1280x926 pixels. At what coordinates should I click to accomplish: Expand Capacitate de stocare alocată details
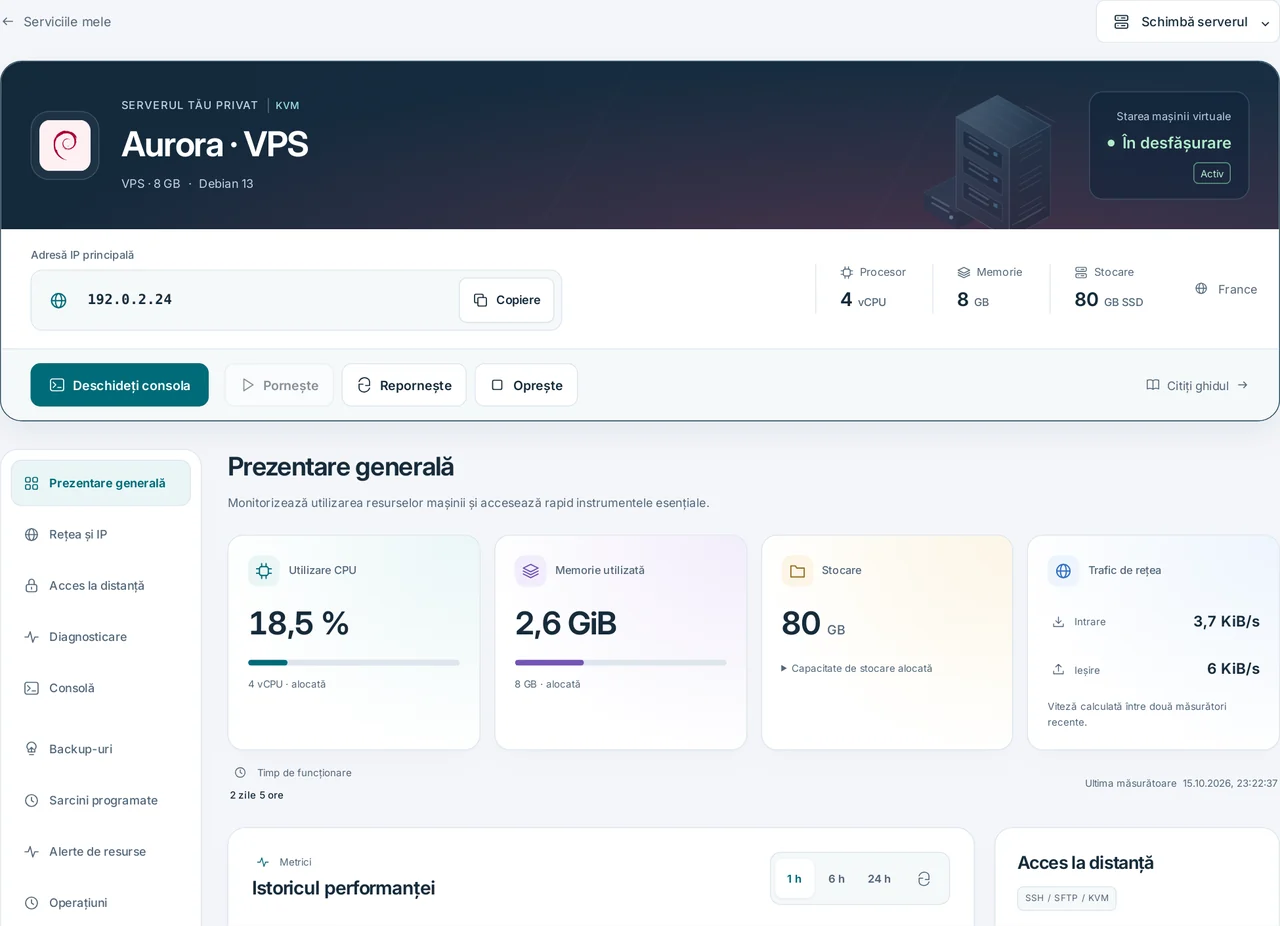pos(857,668)
